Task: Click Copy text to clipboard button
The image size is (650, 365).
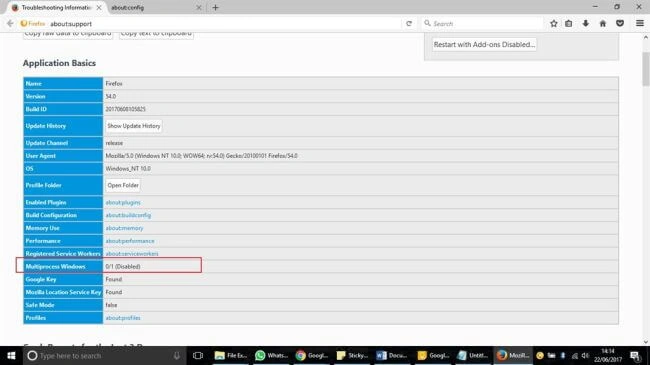Action: click(156, 35)
